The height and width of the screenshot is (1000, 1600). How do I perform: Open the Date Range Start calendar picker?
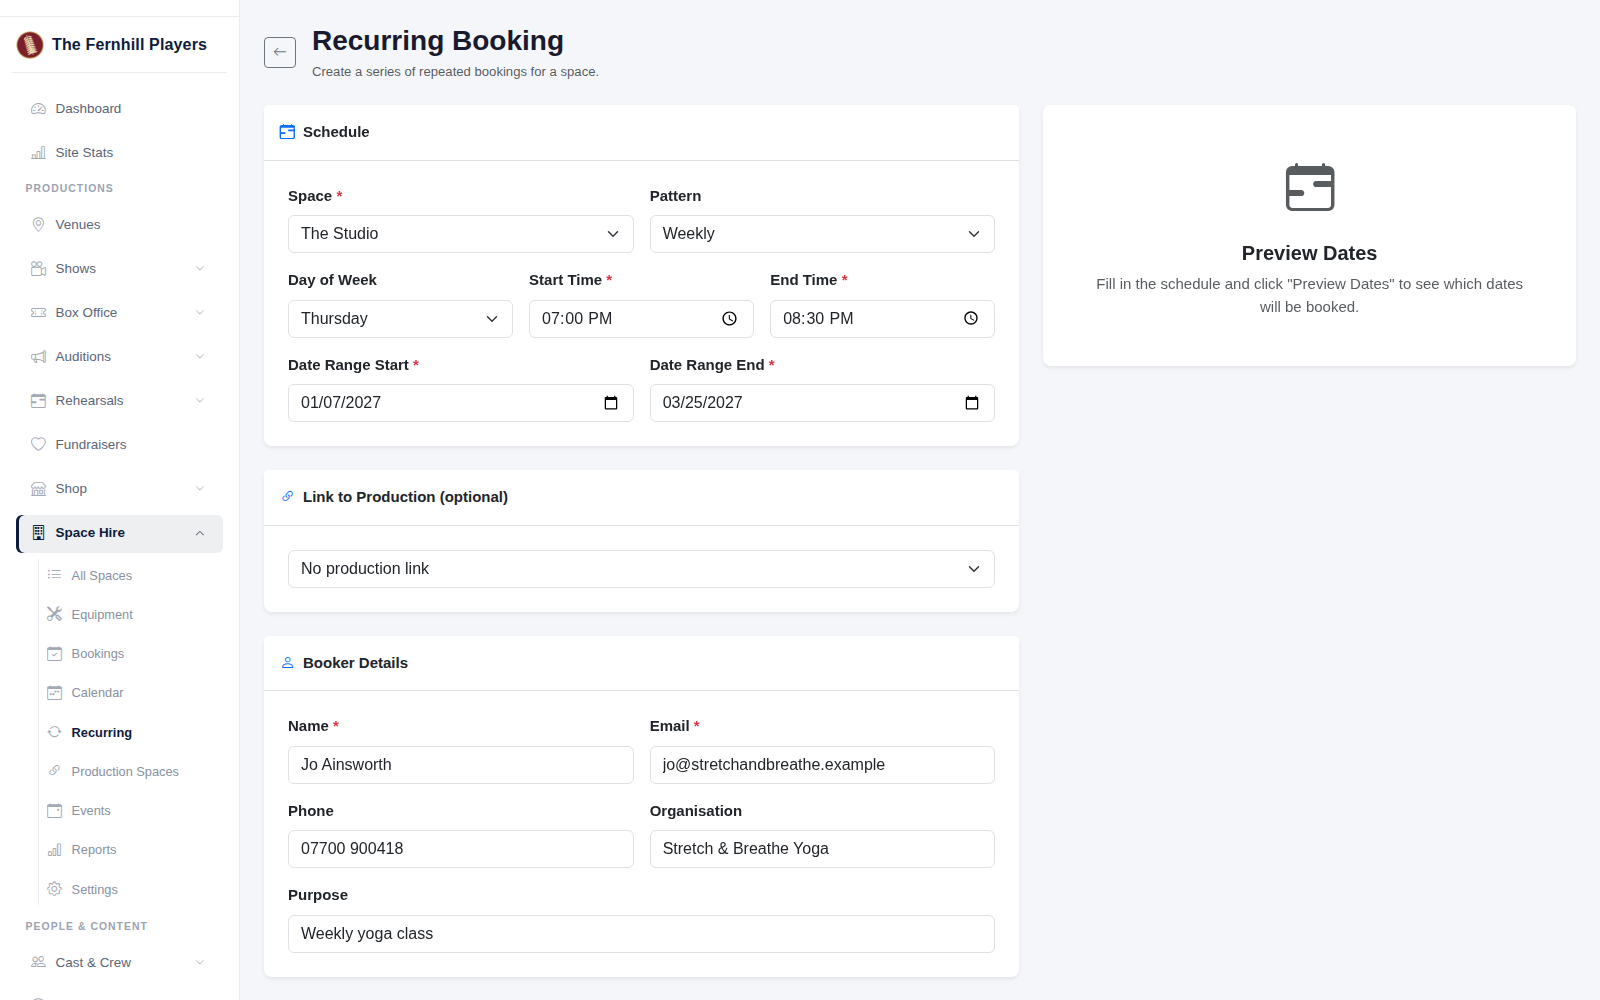point(611,403)
